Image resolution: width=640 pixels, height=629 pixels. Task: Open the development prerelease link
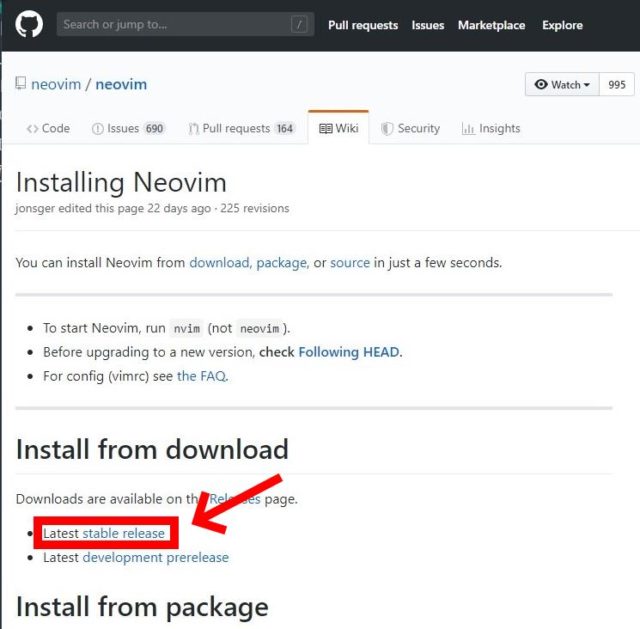156,557
